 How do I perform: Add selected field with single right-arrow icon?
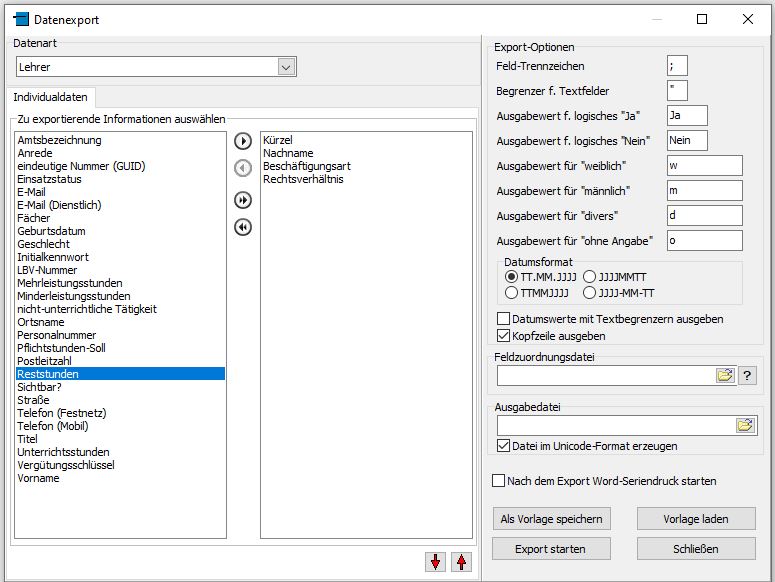click(x=243, y=141)
